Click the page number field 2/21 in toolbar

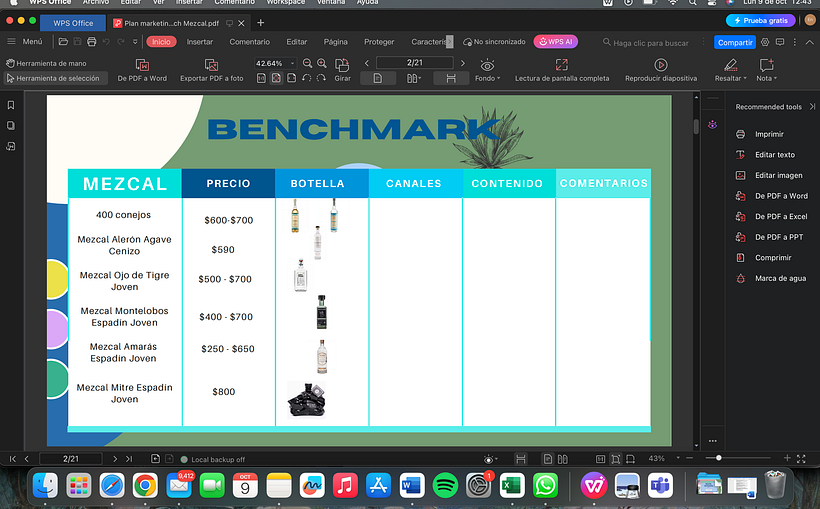tap(415, 63)
